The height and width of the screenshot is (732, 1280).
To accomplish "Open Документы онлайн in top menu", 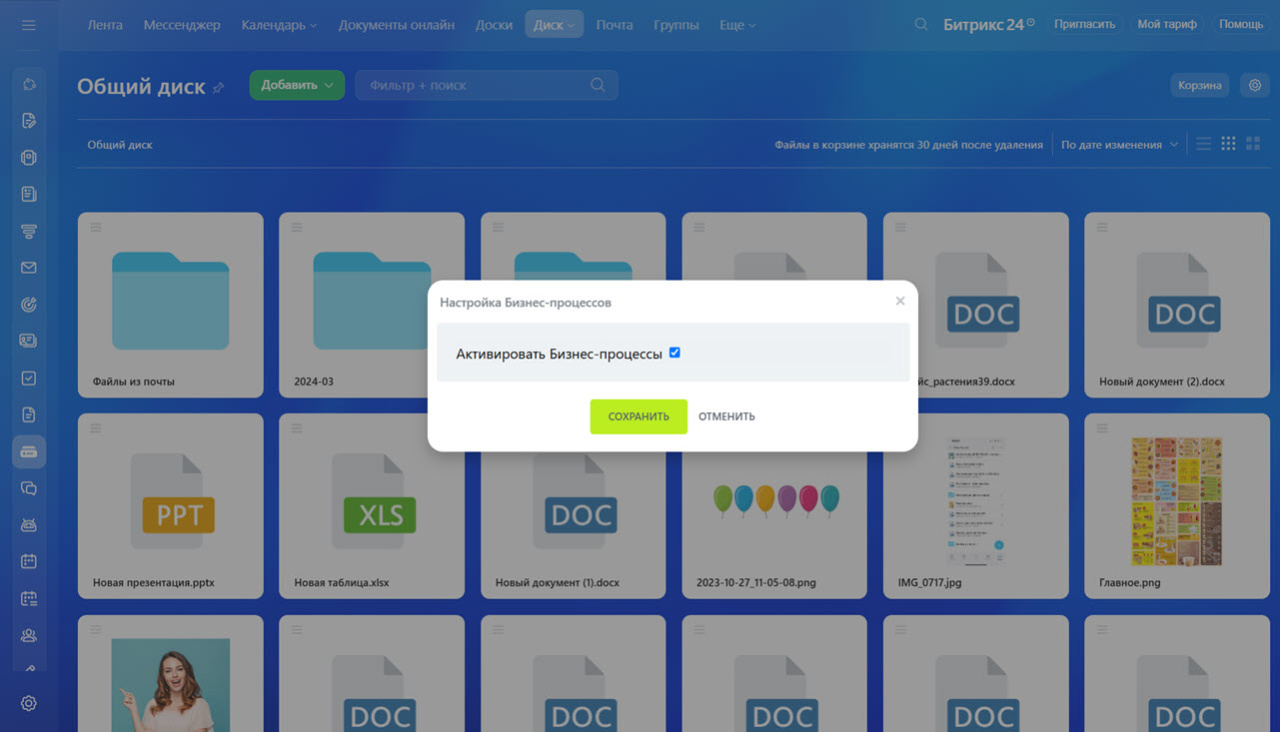I will [x=396, y=25].
